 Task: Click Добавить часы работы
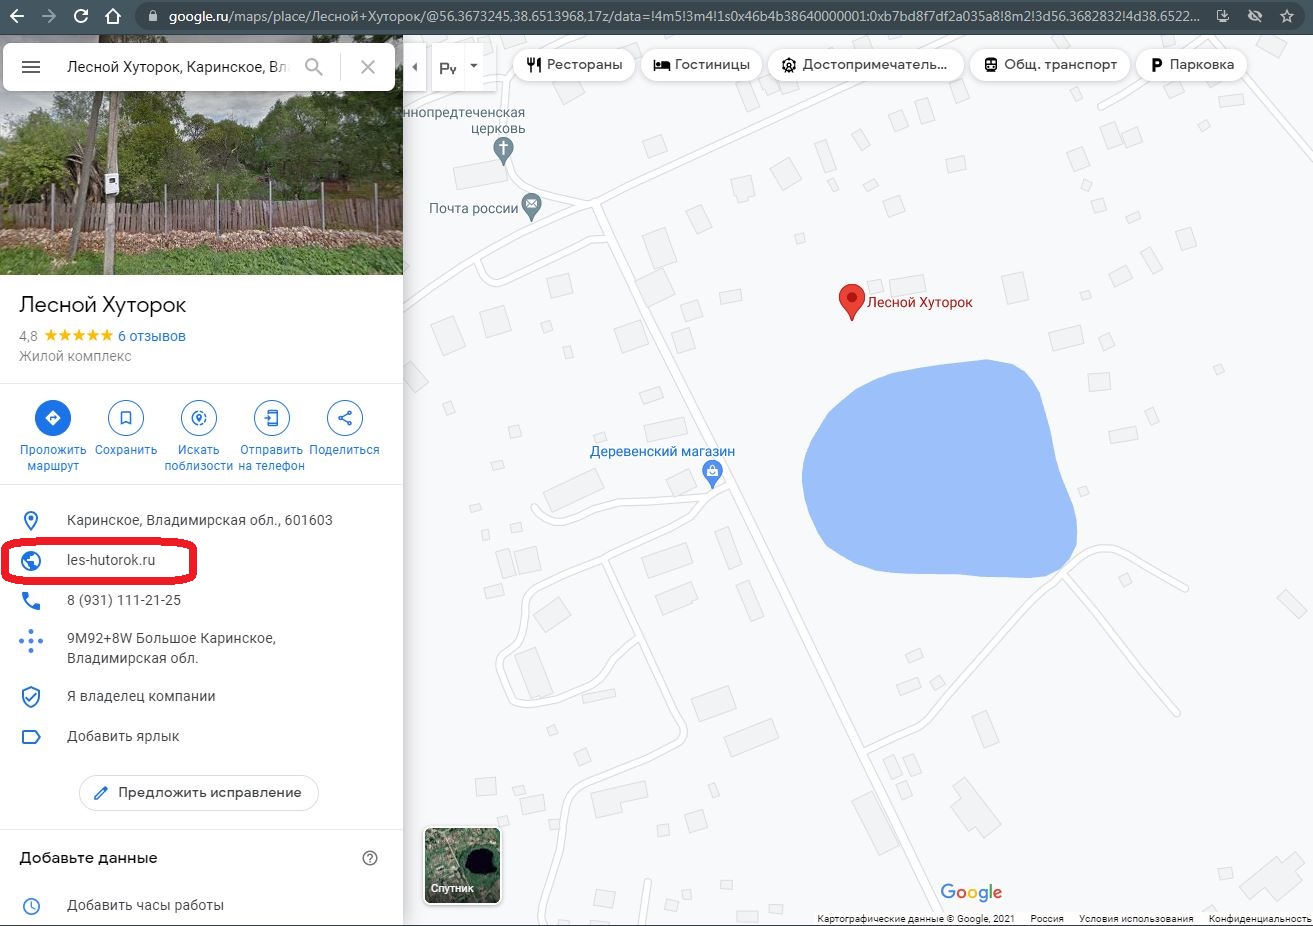(145, 905)
